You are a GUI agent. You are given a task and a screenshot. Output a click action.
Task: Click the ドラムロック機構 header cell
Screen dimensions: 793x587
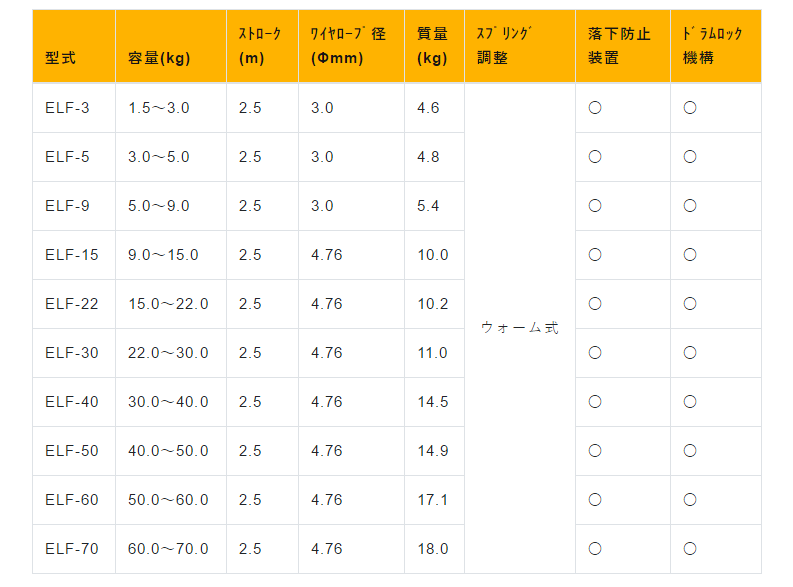(716, 46)
